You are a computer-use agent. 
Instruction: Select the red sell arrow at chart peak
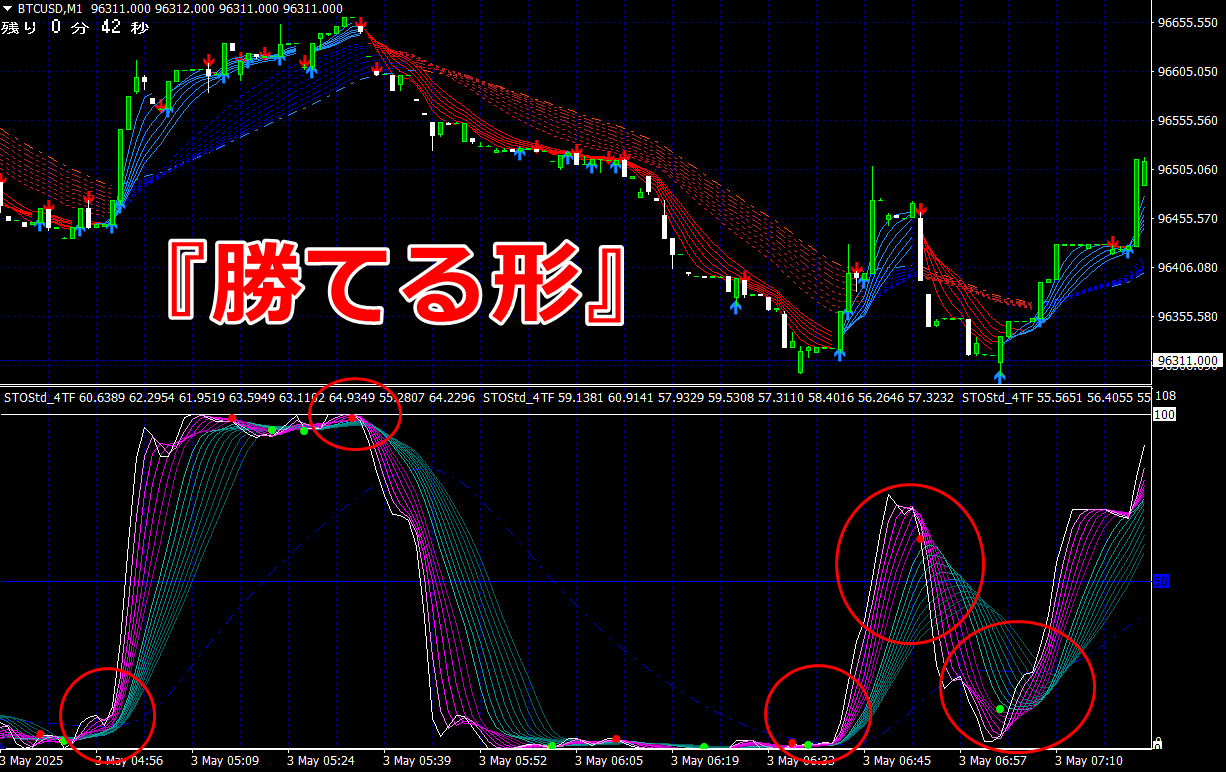(361, 22)
